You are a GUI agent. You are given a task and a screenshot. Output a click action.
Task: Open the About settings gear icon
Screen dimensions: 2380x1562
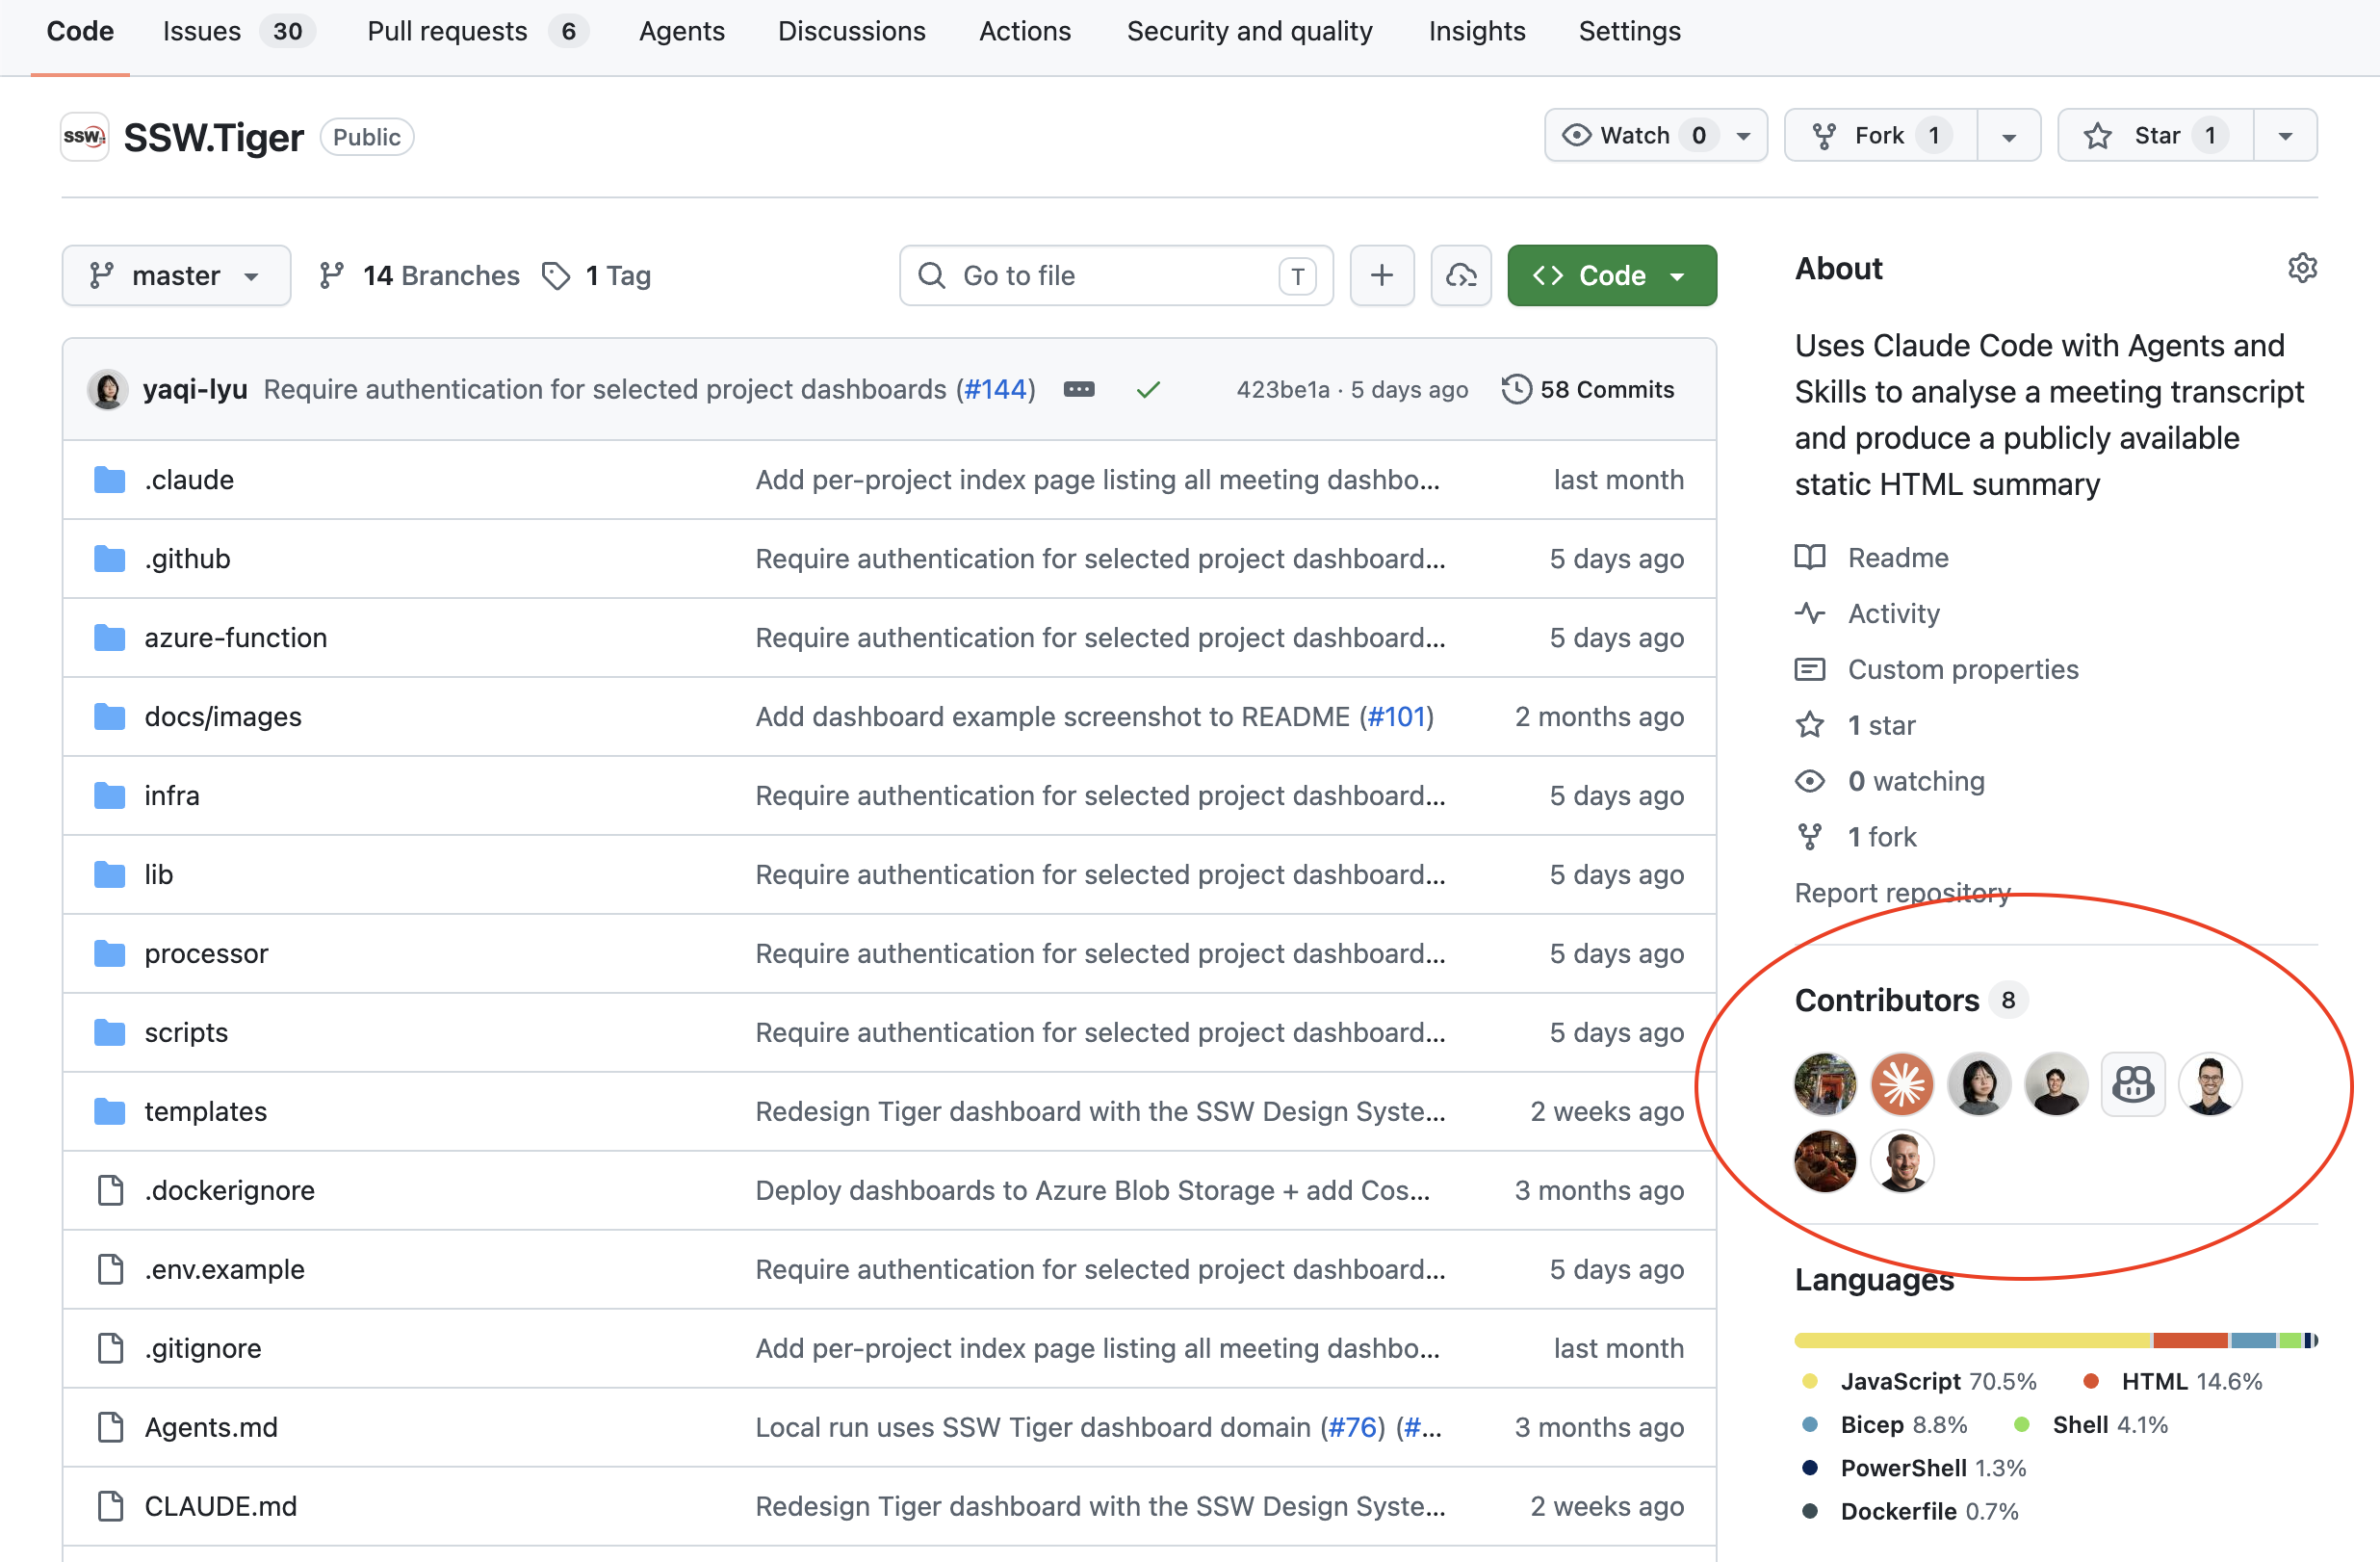pos(2302,268)
